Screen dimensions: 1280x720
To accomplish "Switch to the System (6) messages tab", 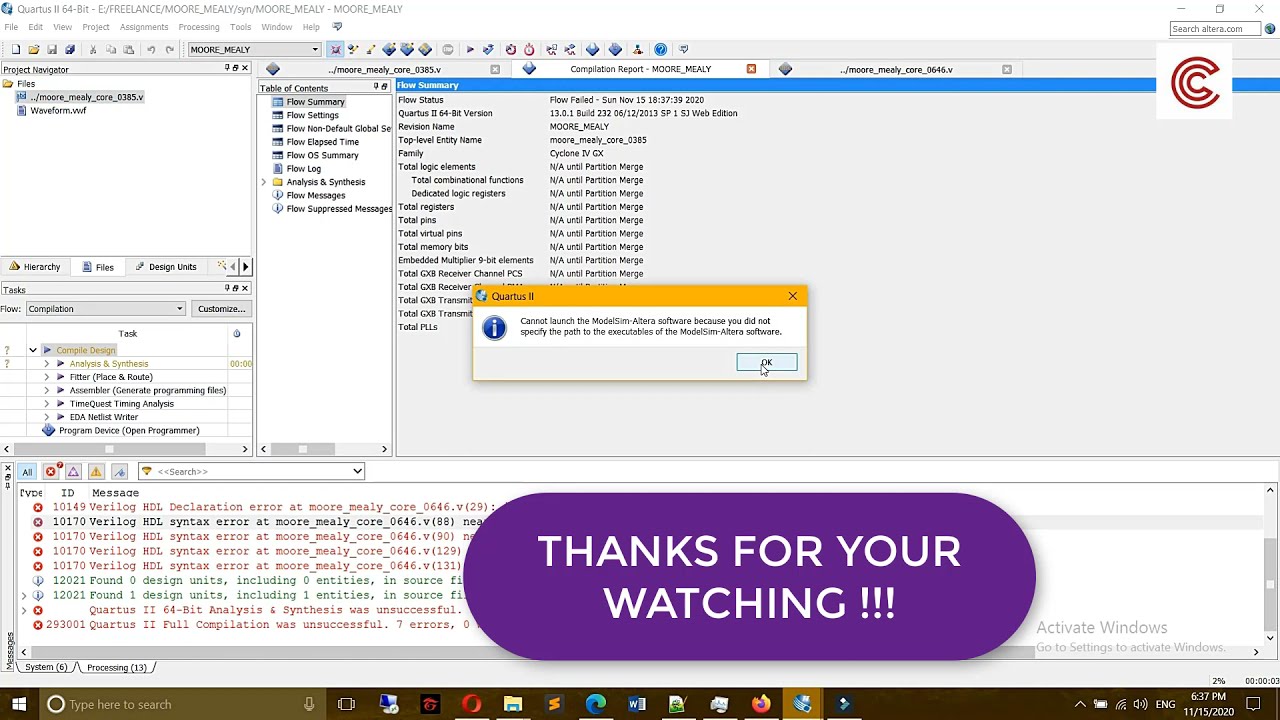I will (x=46, y=667).
